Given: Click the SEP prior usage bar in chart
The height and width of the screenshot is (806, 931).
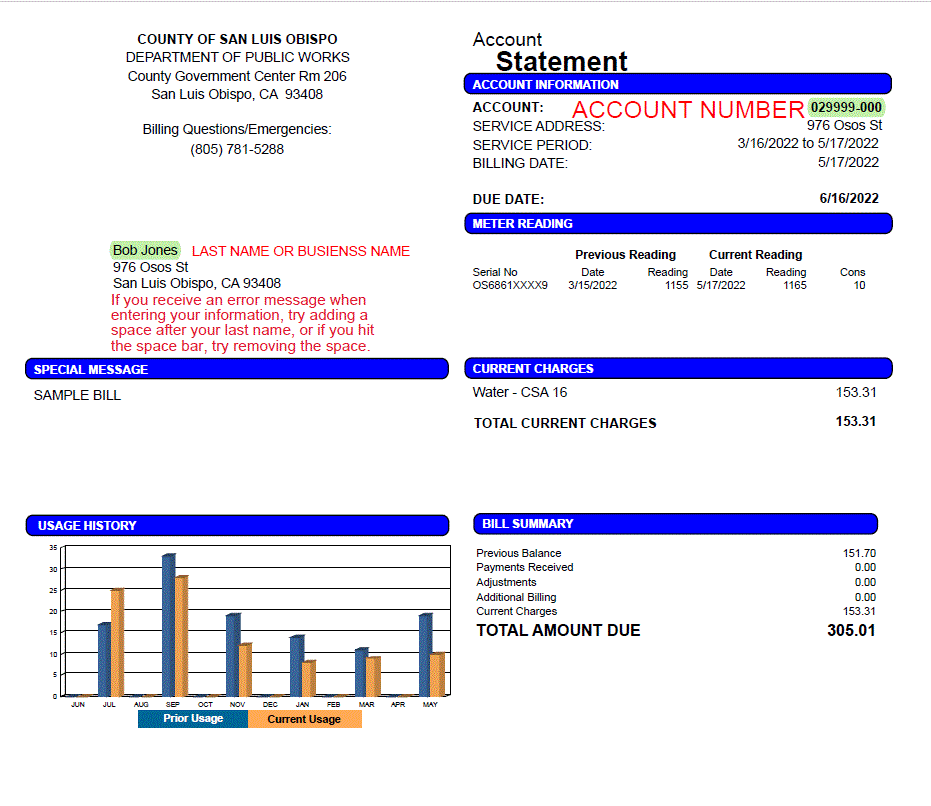Looking at the screenshot, I should (x=168, y=625).
